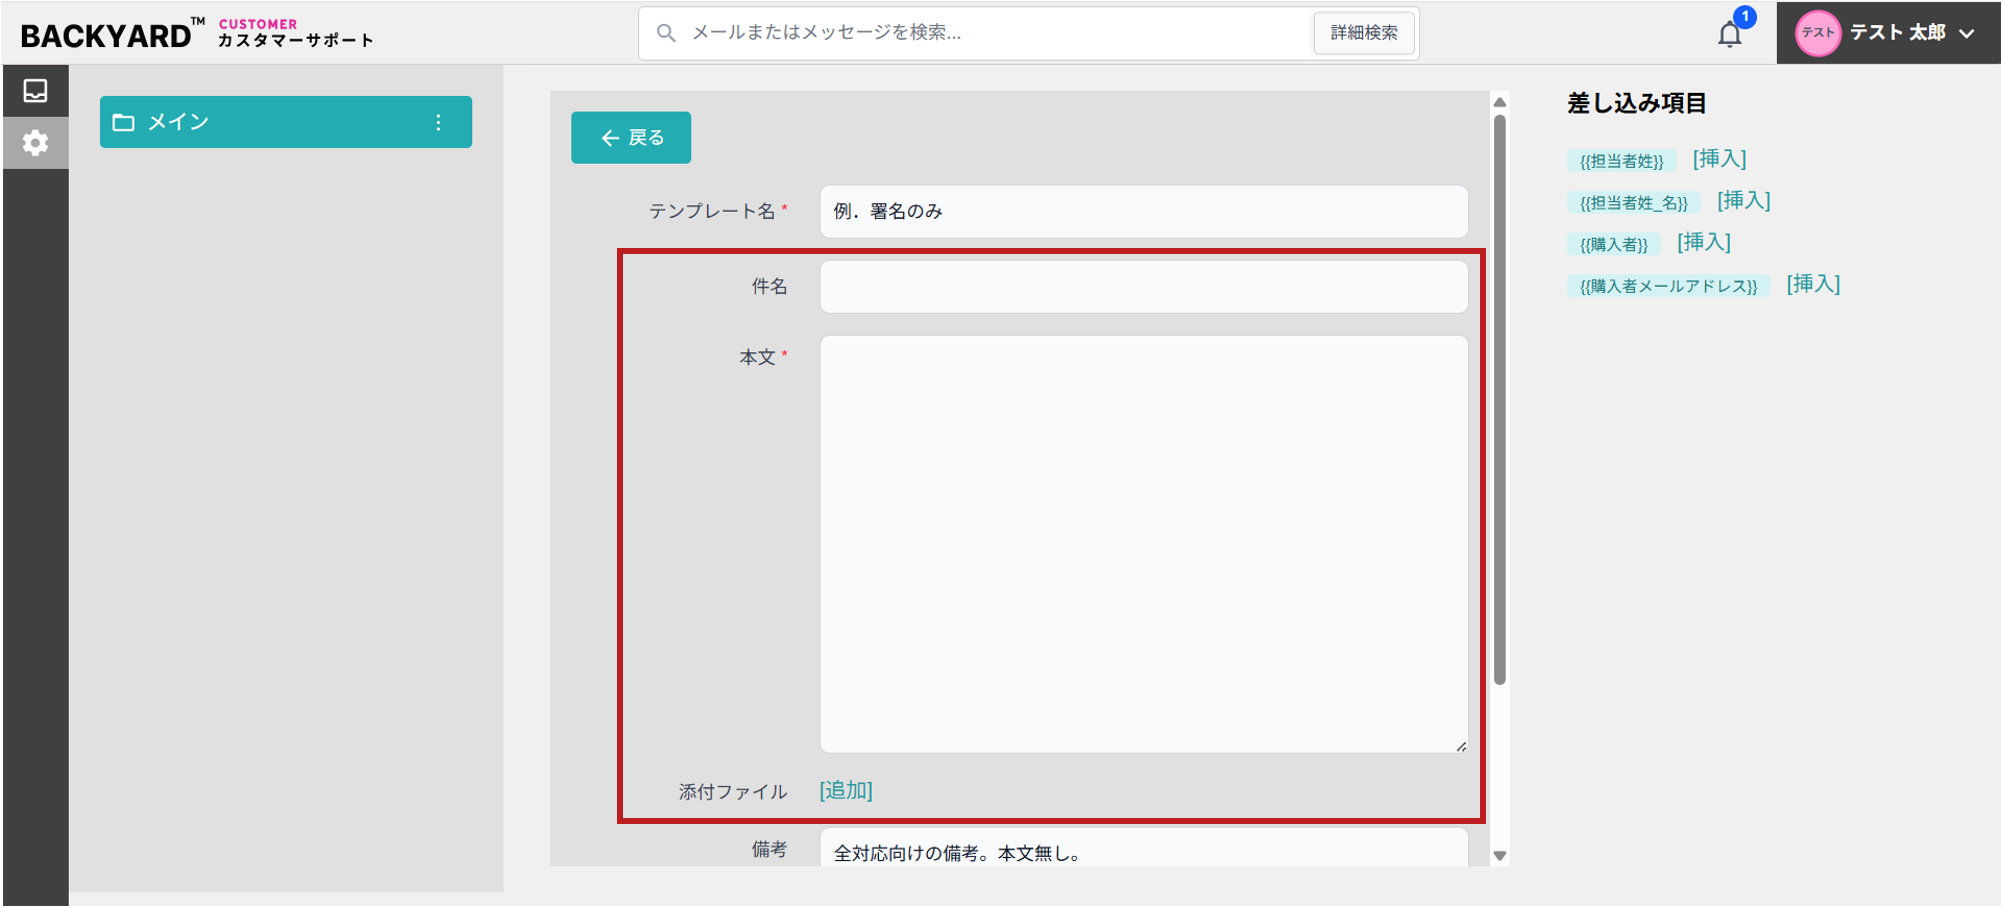Image resolution: width=2002 pixels, height=907 pixels.
Task: Insert the {{担当者姓}} merge field
Action: tap(1719, 159)
